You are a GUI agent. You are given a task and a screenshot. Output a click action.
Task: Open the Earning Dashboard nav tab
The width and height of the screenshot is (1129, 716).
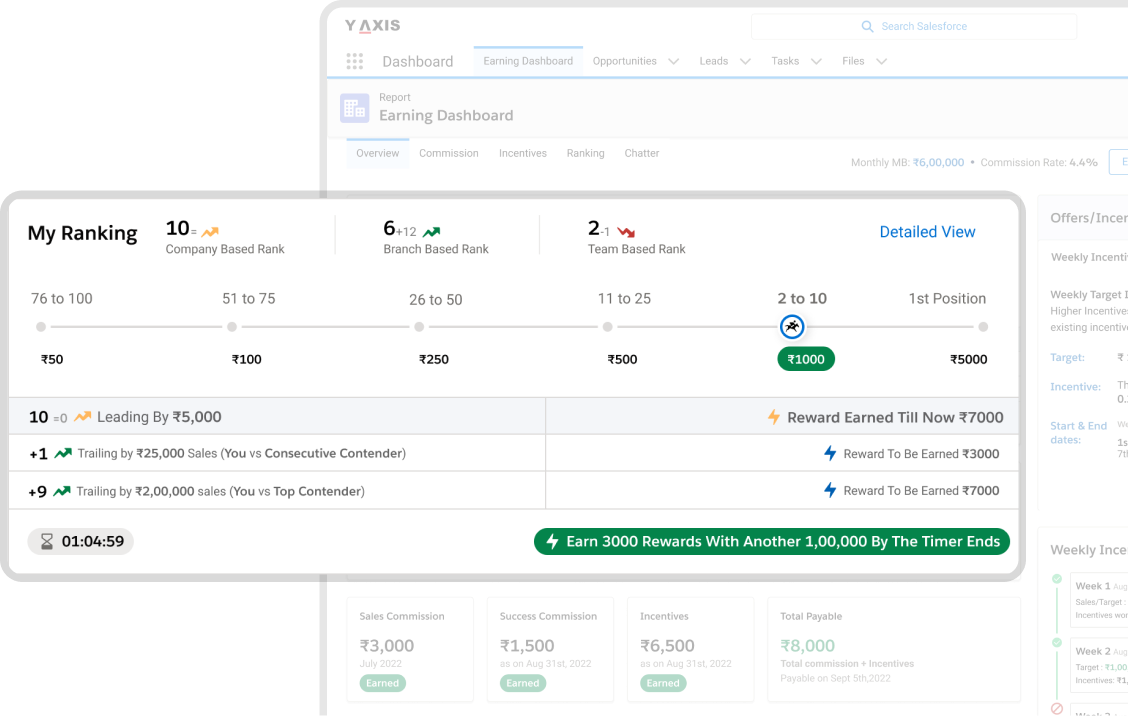pyautogui.click(x=528, y=61)
